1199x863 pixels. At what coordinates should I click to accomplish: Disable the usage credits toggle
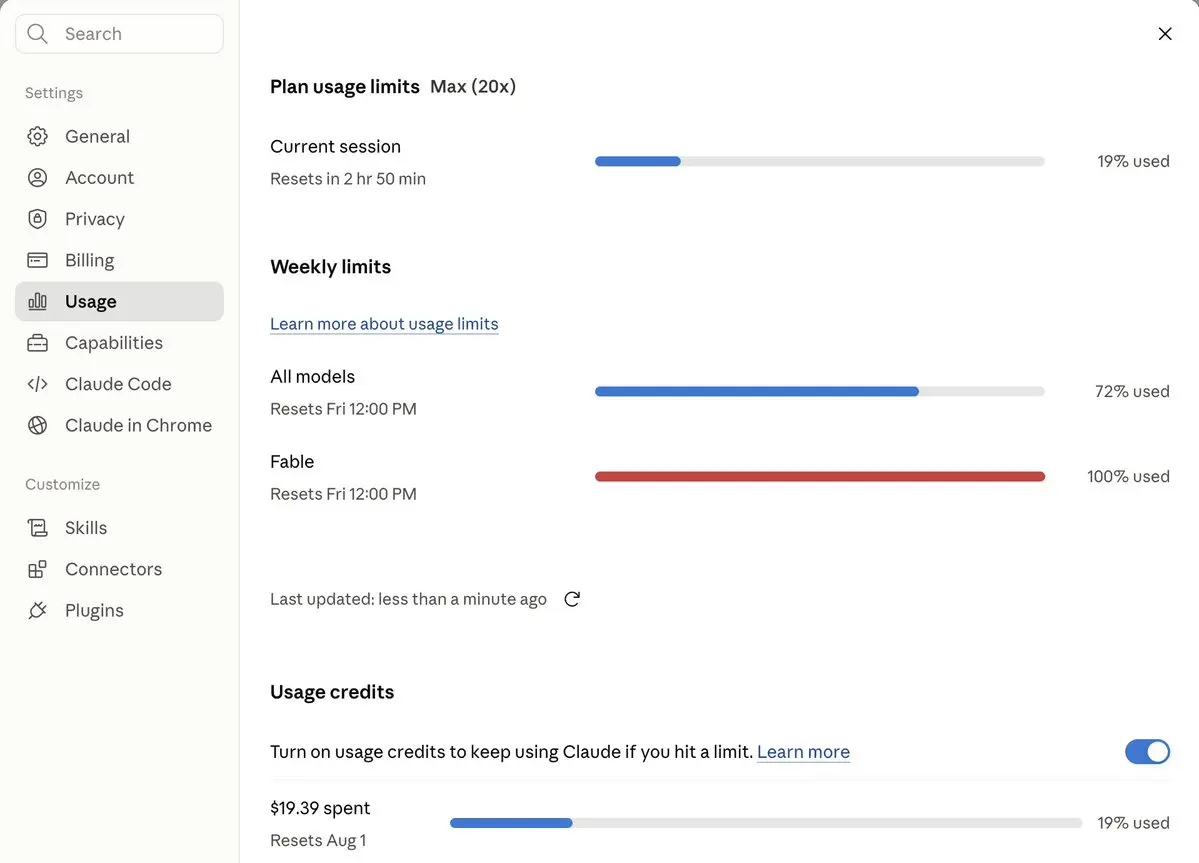(x=1147, y=751)
